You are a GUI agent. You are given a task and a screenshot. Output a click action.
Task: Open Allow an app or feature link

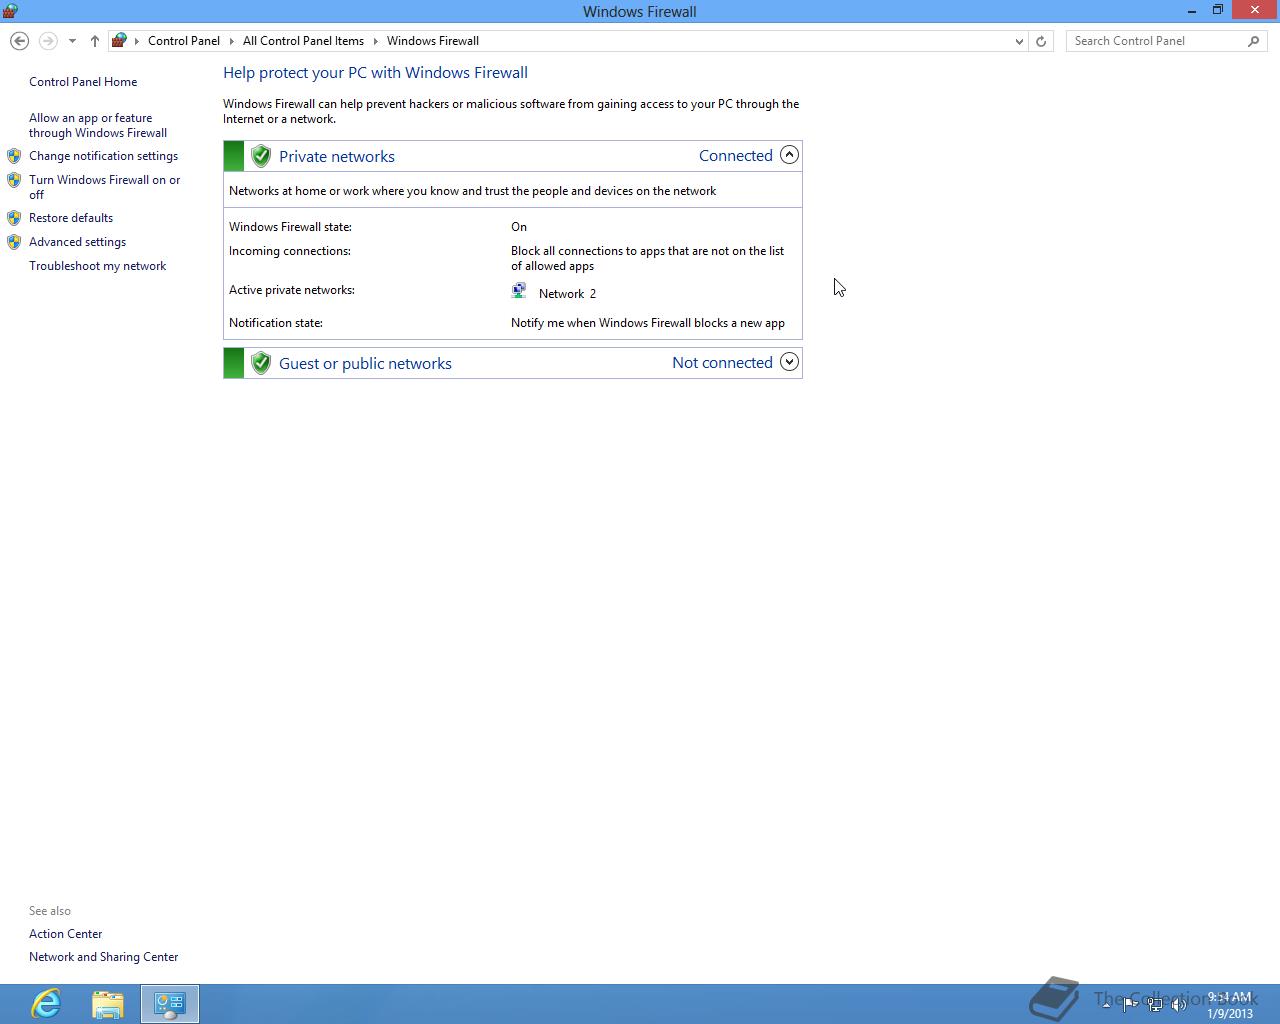(98, 125)
